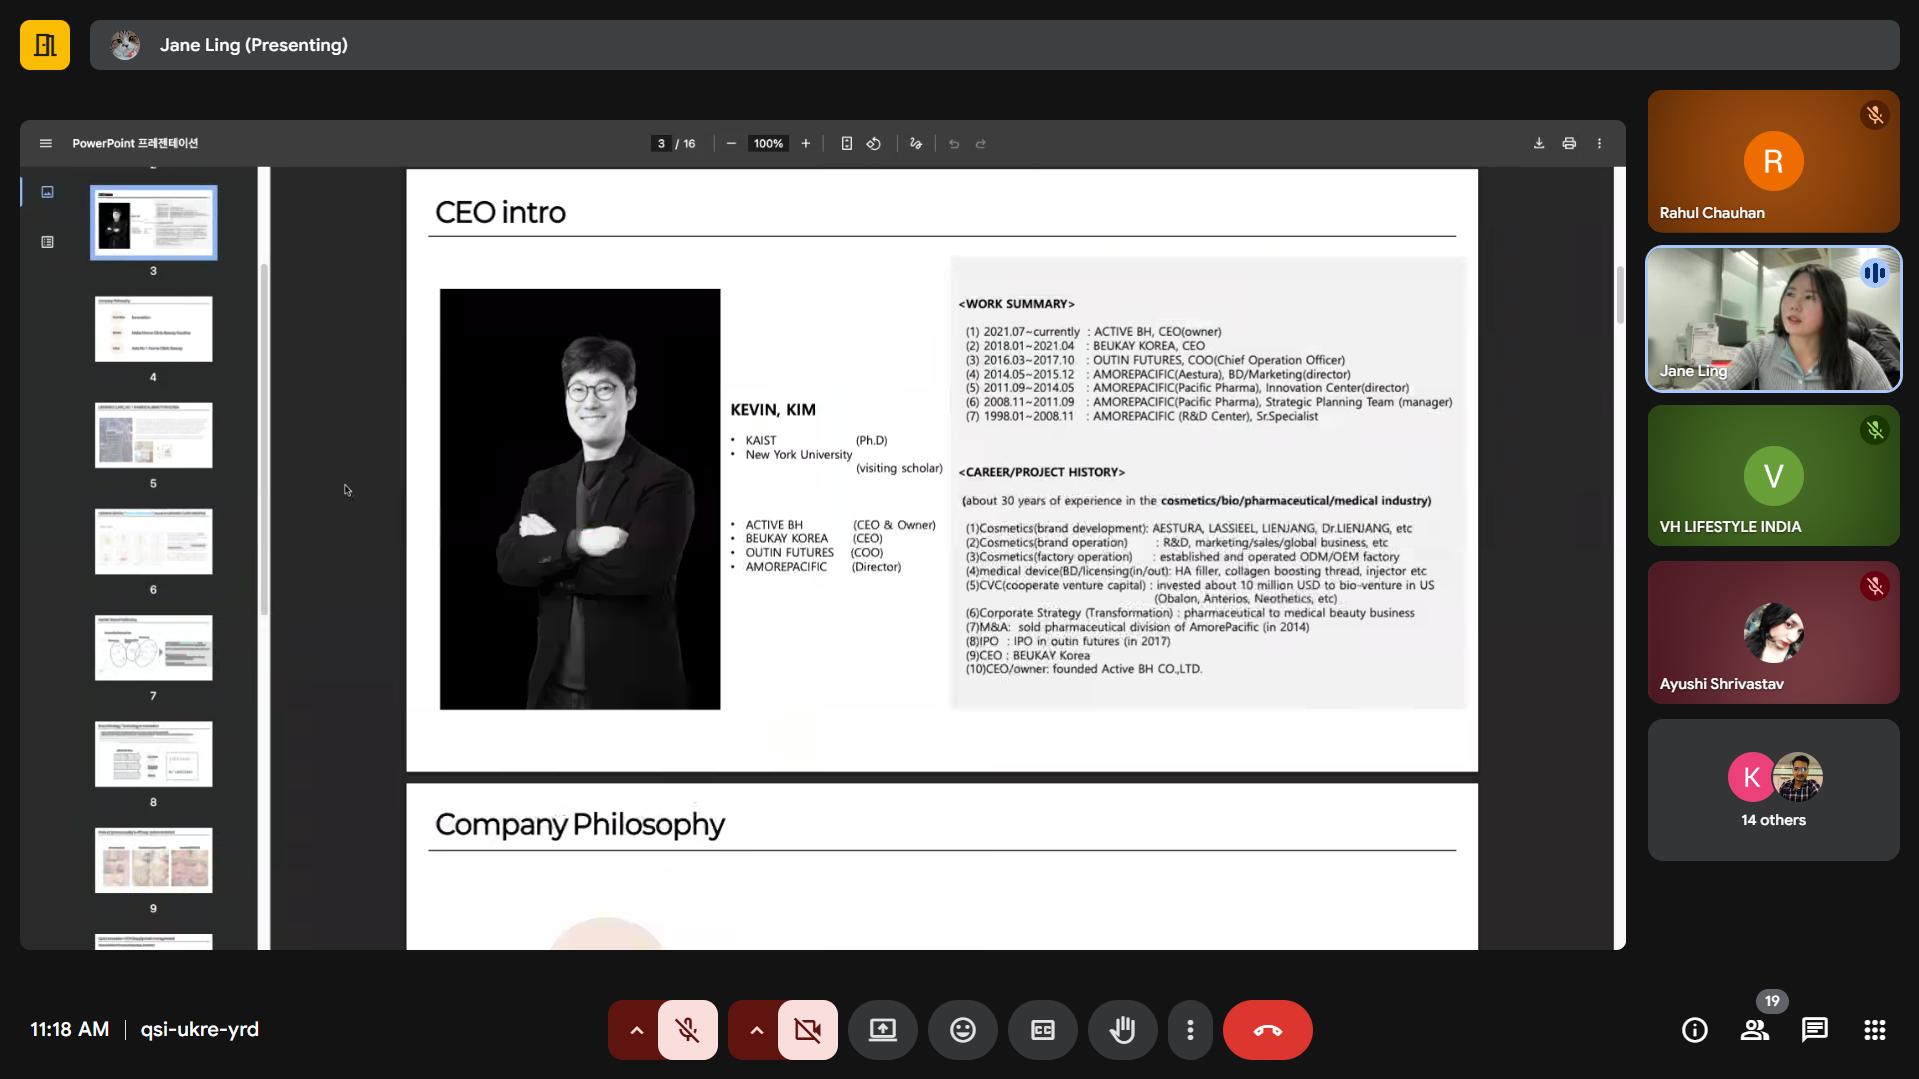The height and width of the screenshot is (1079, 1919).
Task: Open the chat panel
Action: click(1814, 1030)
